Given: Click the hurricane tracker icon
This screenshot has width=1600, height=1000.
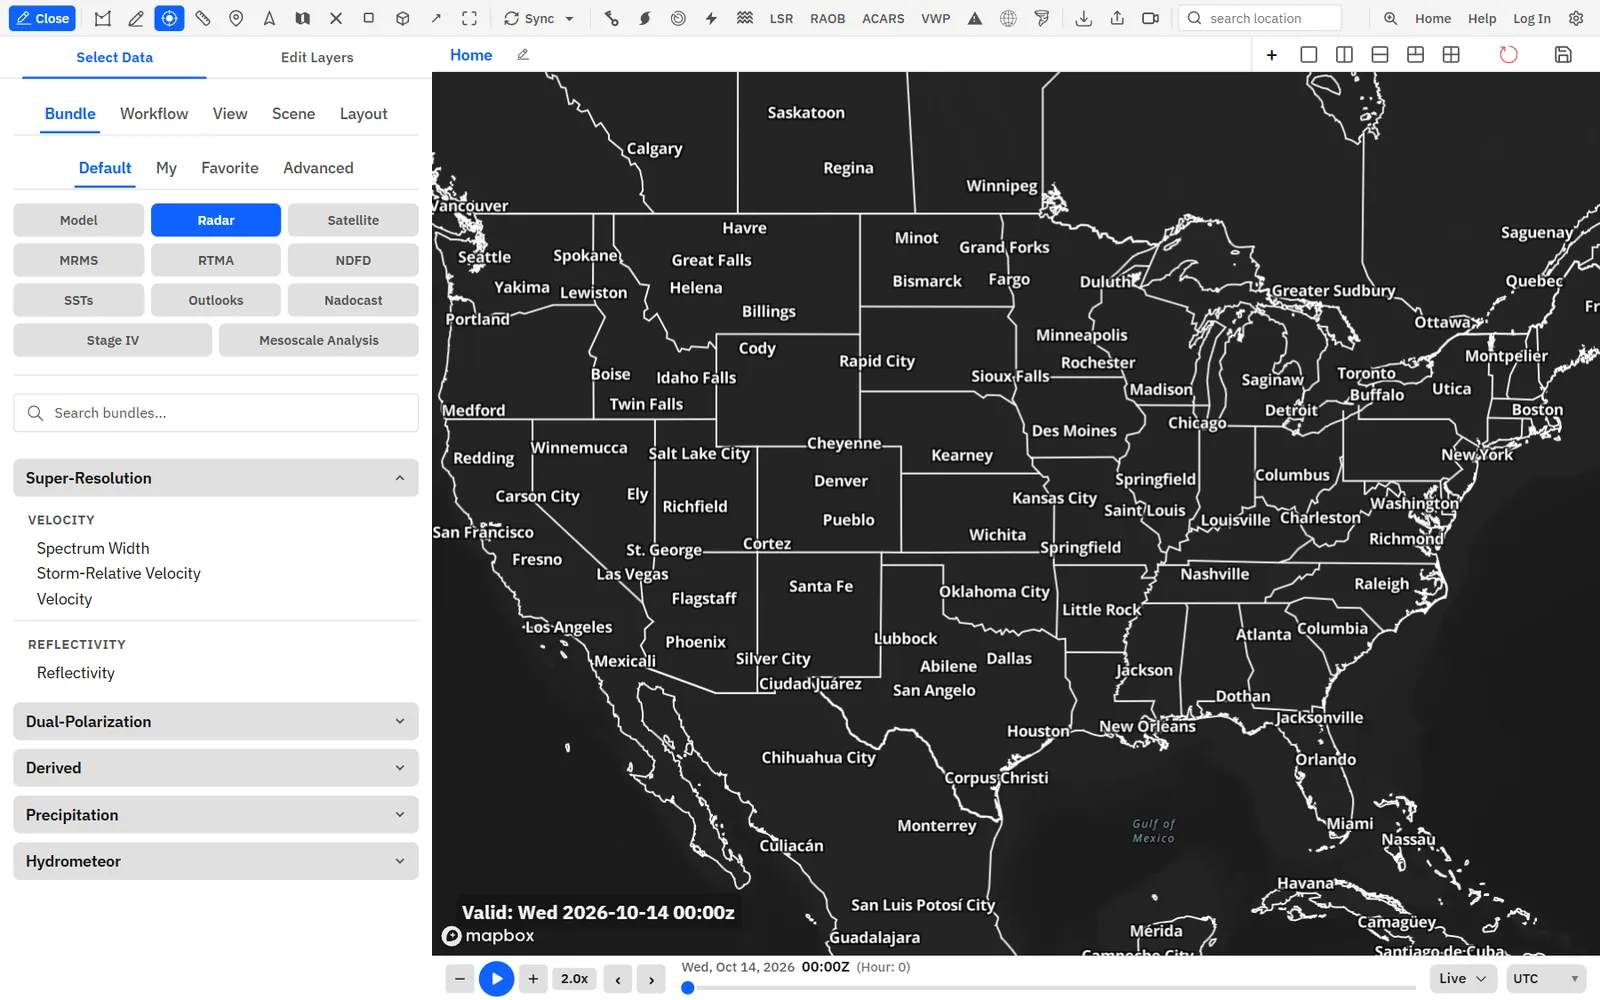Looking at the screenshot, I should click(645, 18).
